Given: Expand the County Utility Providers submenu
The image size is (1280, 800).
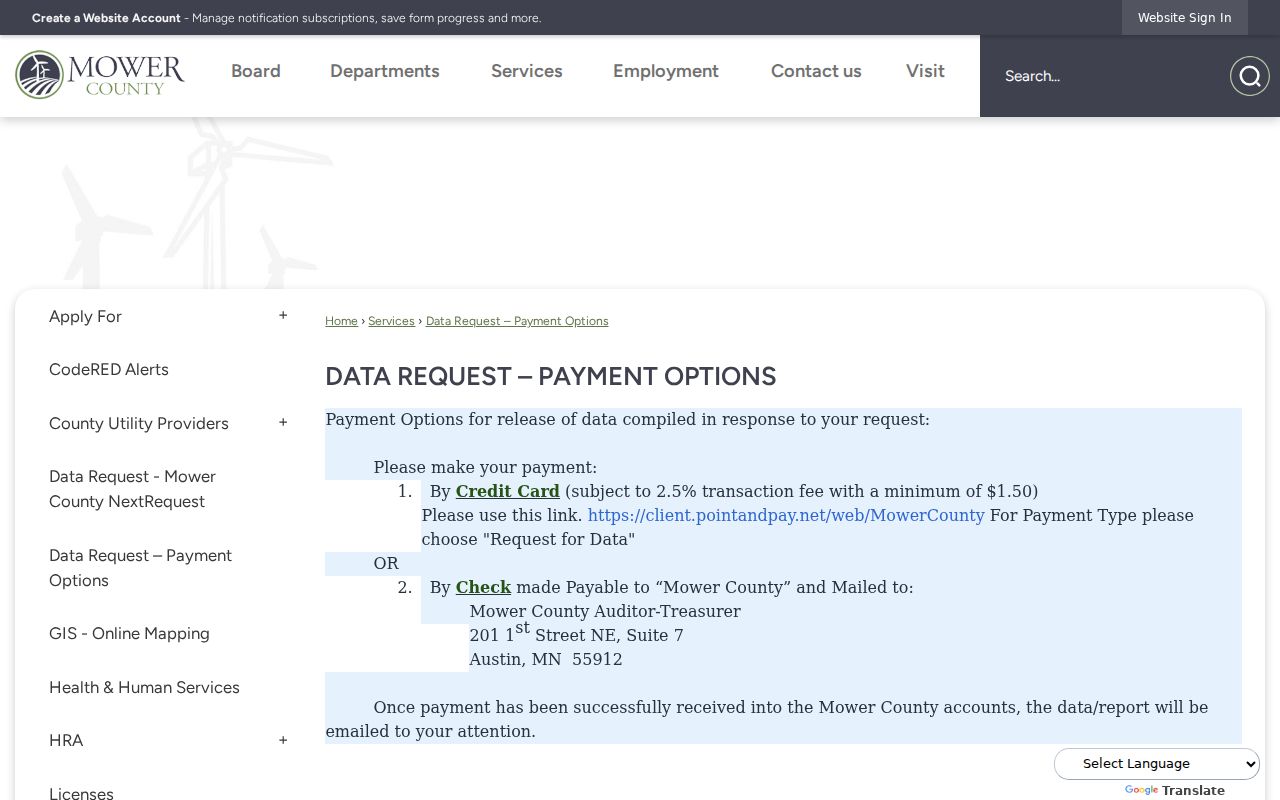Looking at the screenshot, I should 283,423.
